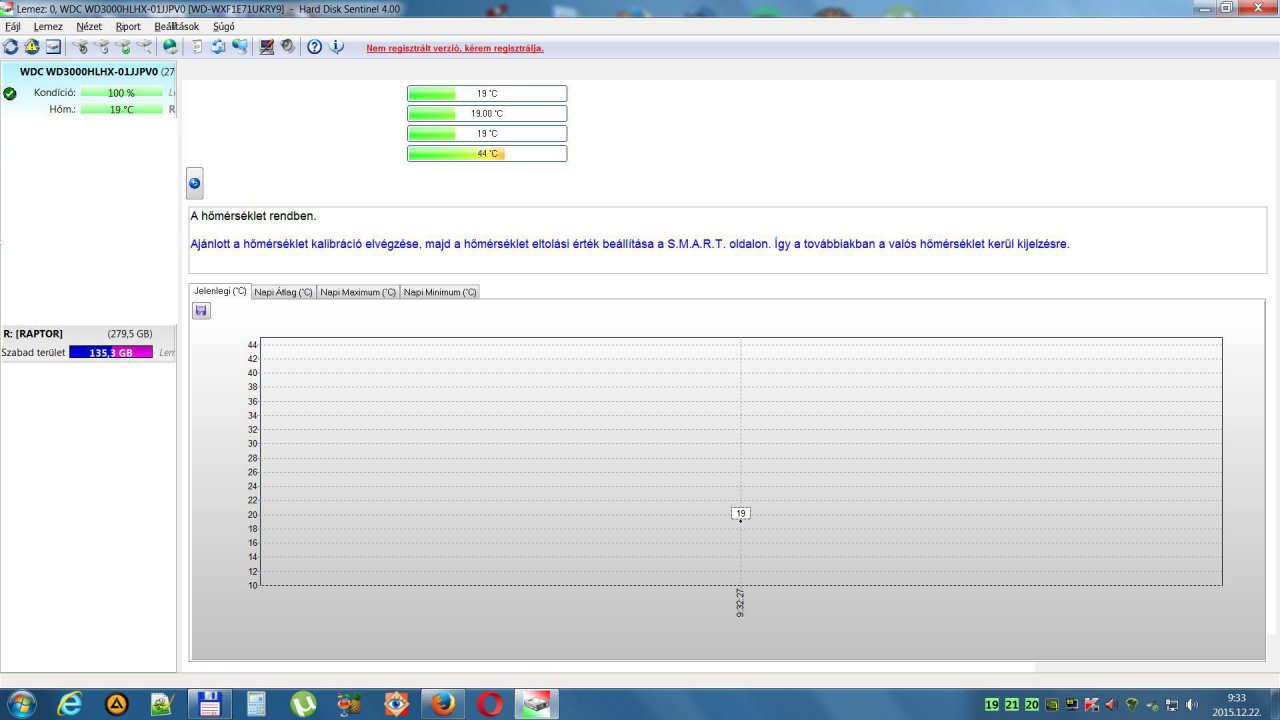Click the registration link Nem regisztrált verzió
The height and width of the screenshot is (720, 1280).
pos(455,48)
